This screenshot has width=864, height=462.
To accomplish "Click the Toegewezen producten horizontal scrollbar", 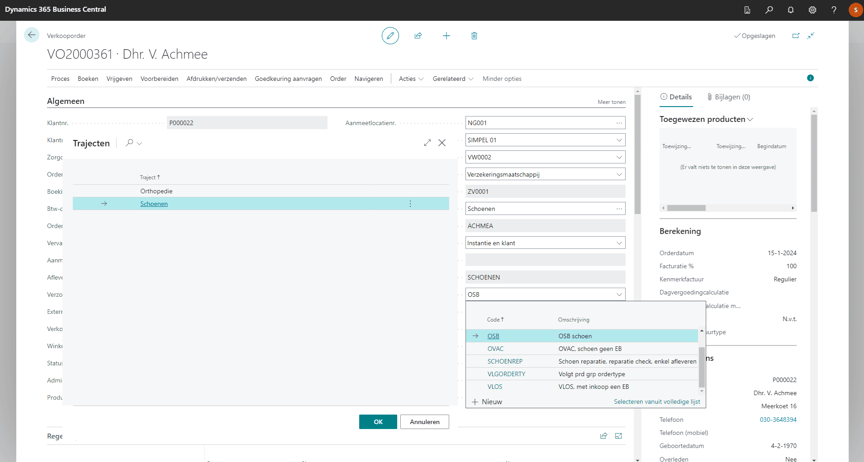I will [x=687, y=208].
